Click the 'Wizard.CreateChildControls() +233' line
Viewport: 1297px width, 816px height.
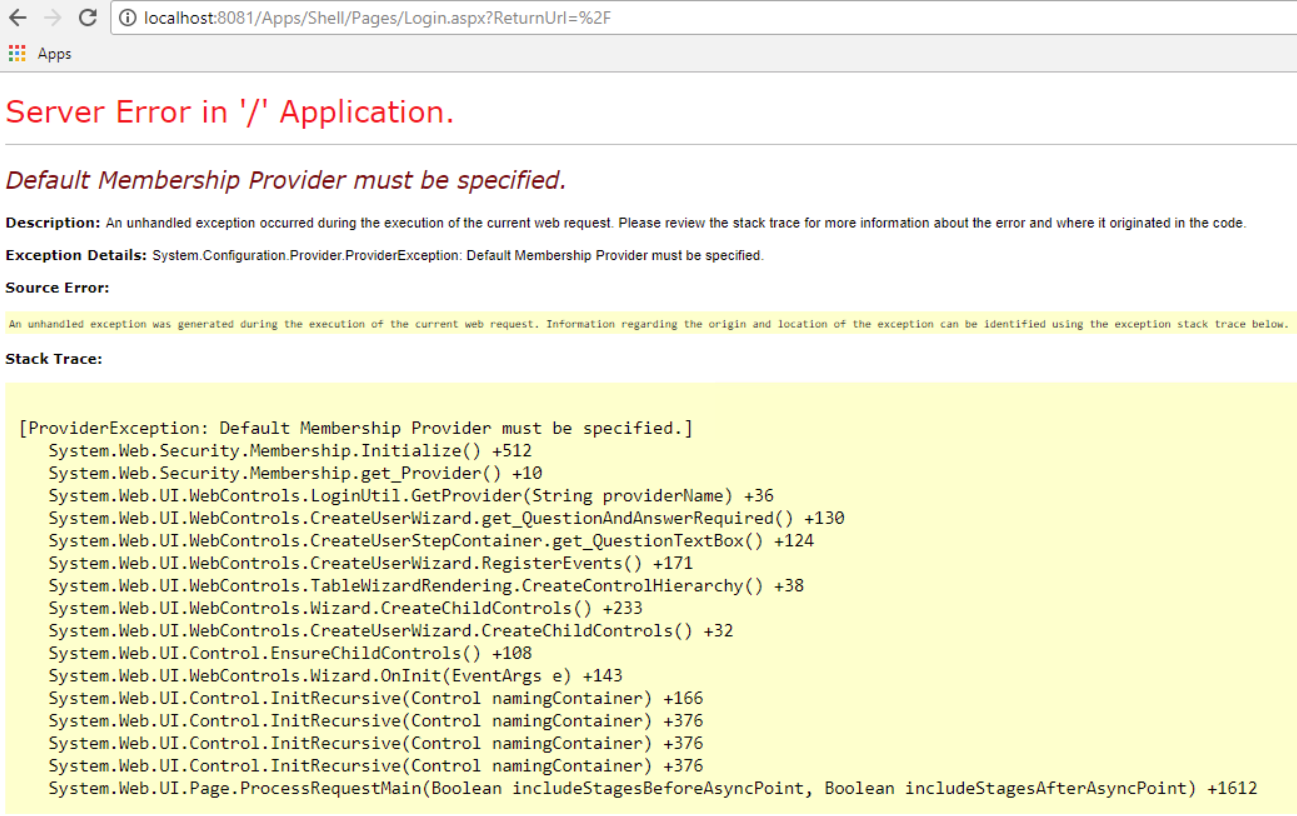[x=345, y=608]
